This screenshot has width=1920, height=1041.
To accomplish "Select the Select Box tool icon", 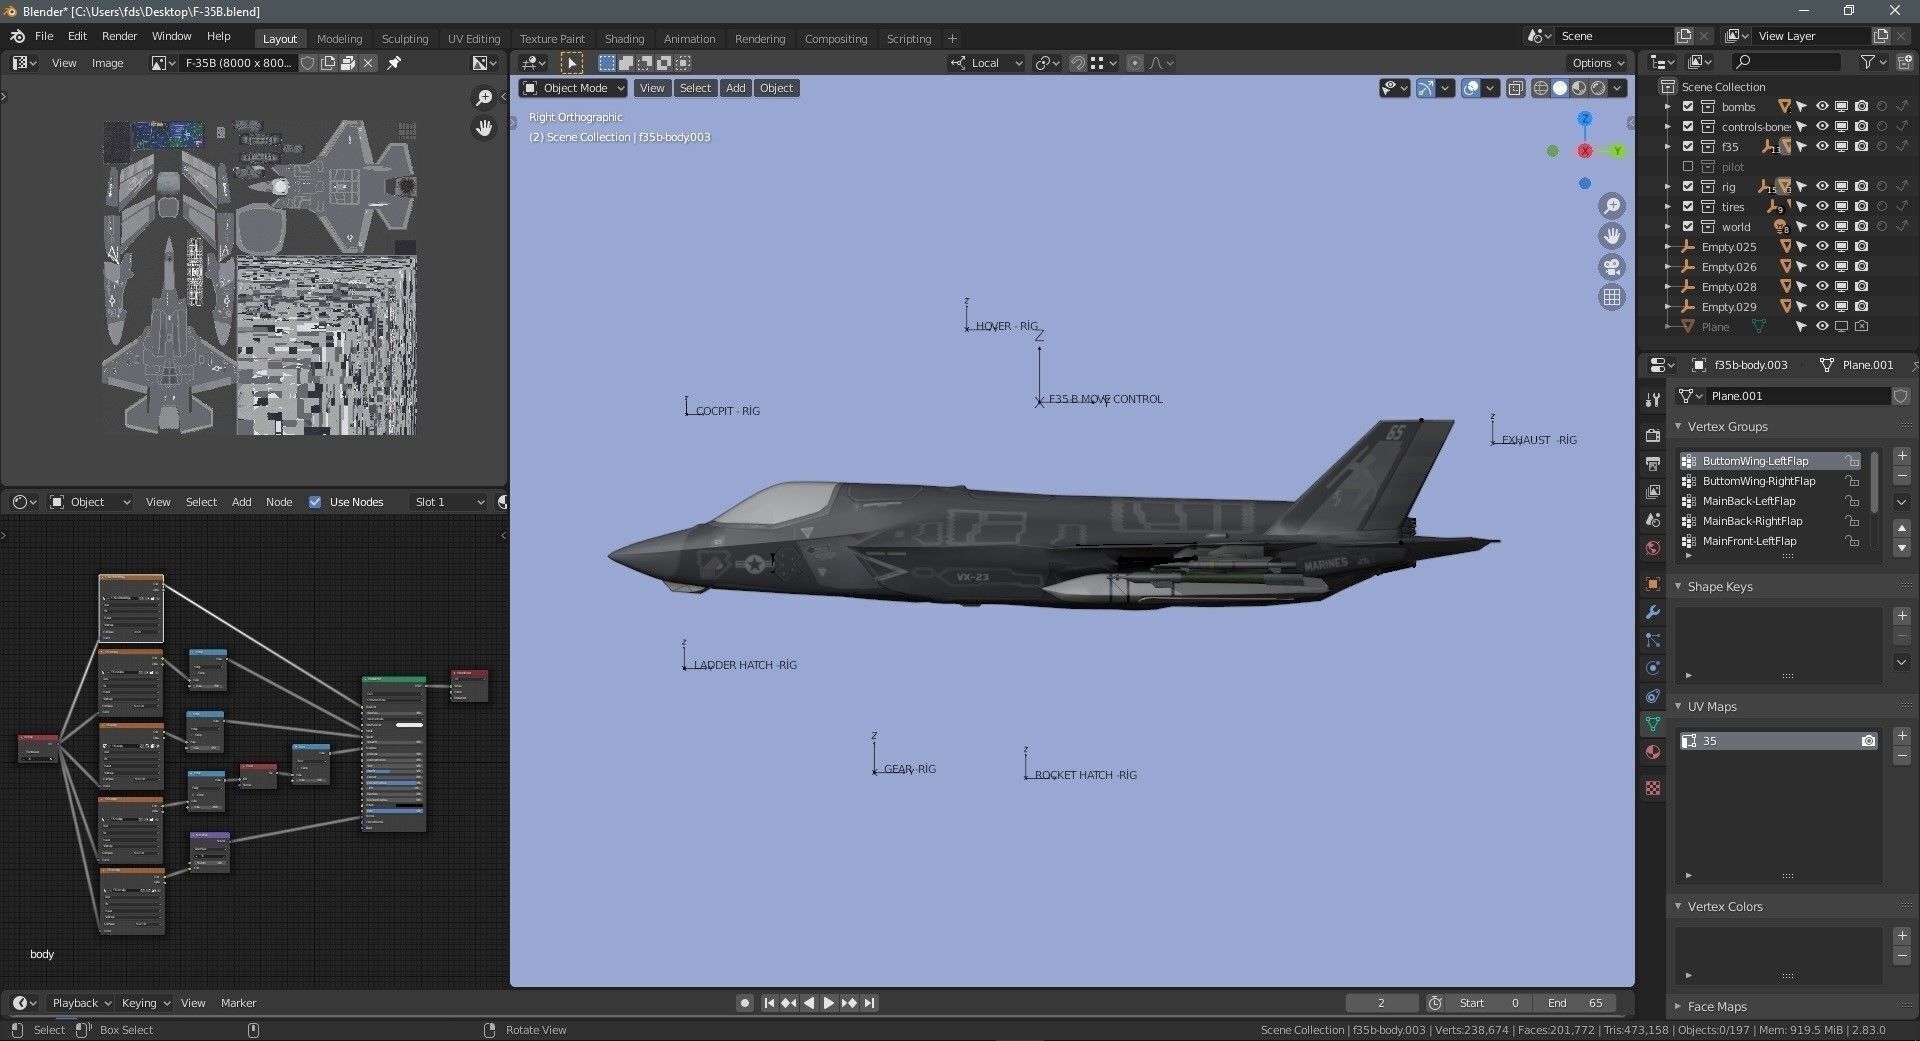I will [571, 63].
